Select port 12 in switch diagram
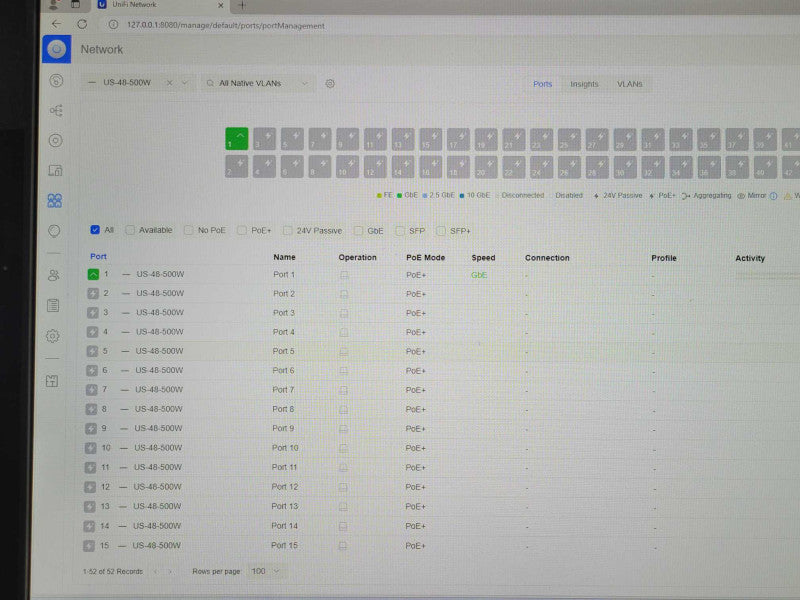800x600 pixels. point(375,167)
